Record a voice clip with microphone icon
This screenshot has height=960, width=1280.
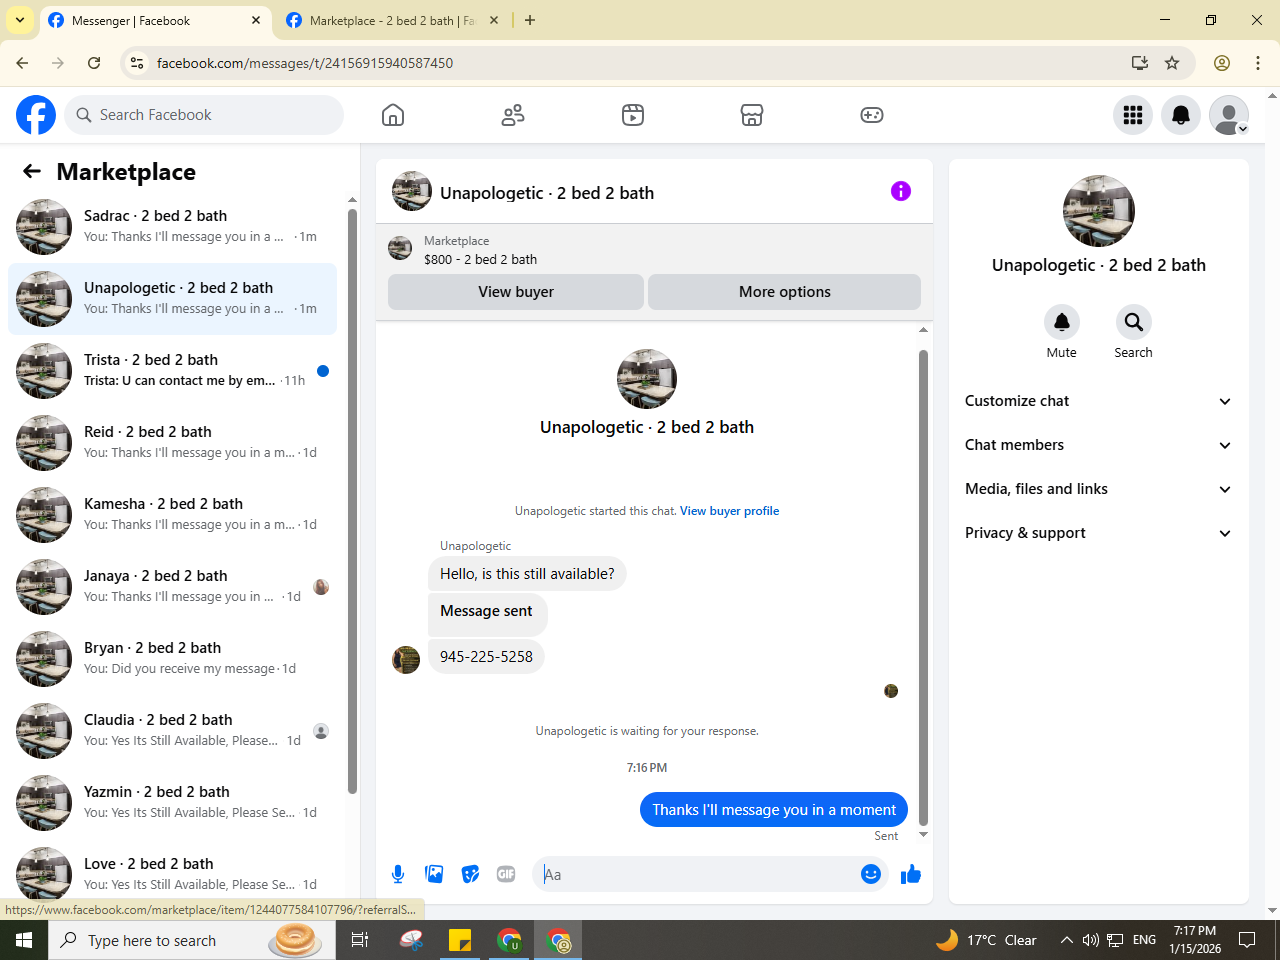(398, 874)
